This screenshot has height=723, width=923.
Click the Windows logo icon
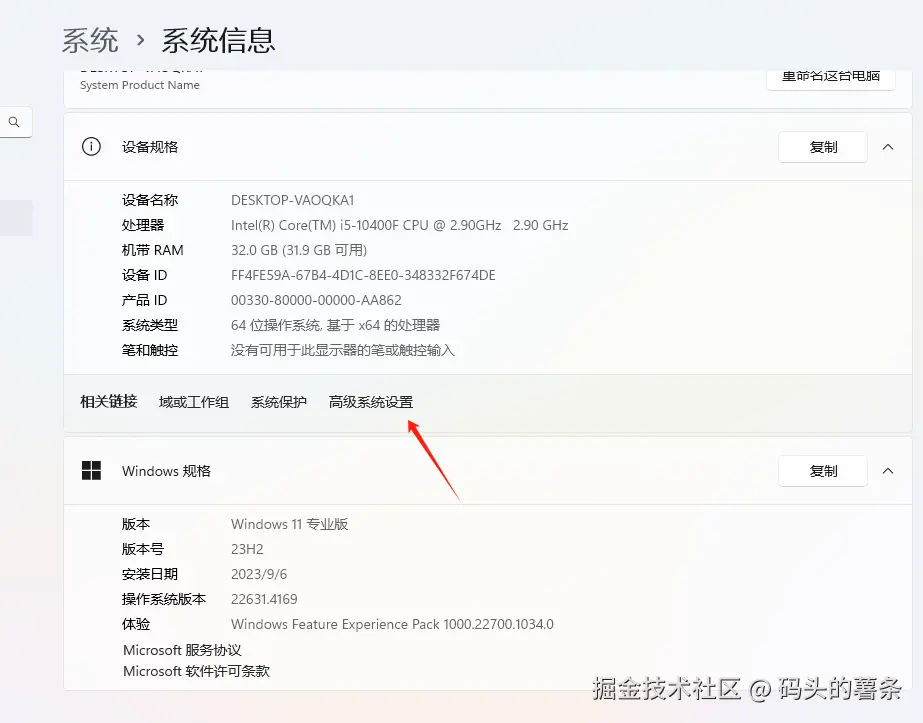[91, 470]
